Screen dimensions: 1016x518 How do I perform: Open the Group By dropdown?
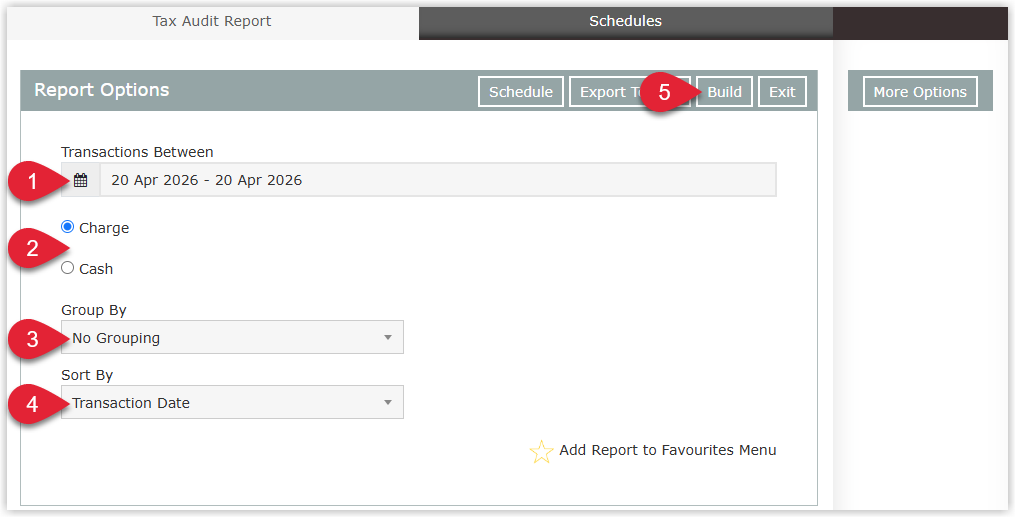[x=232, y=337]
